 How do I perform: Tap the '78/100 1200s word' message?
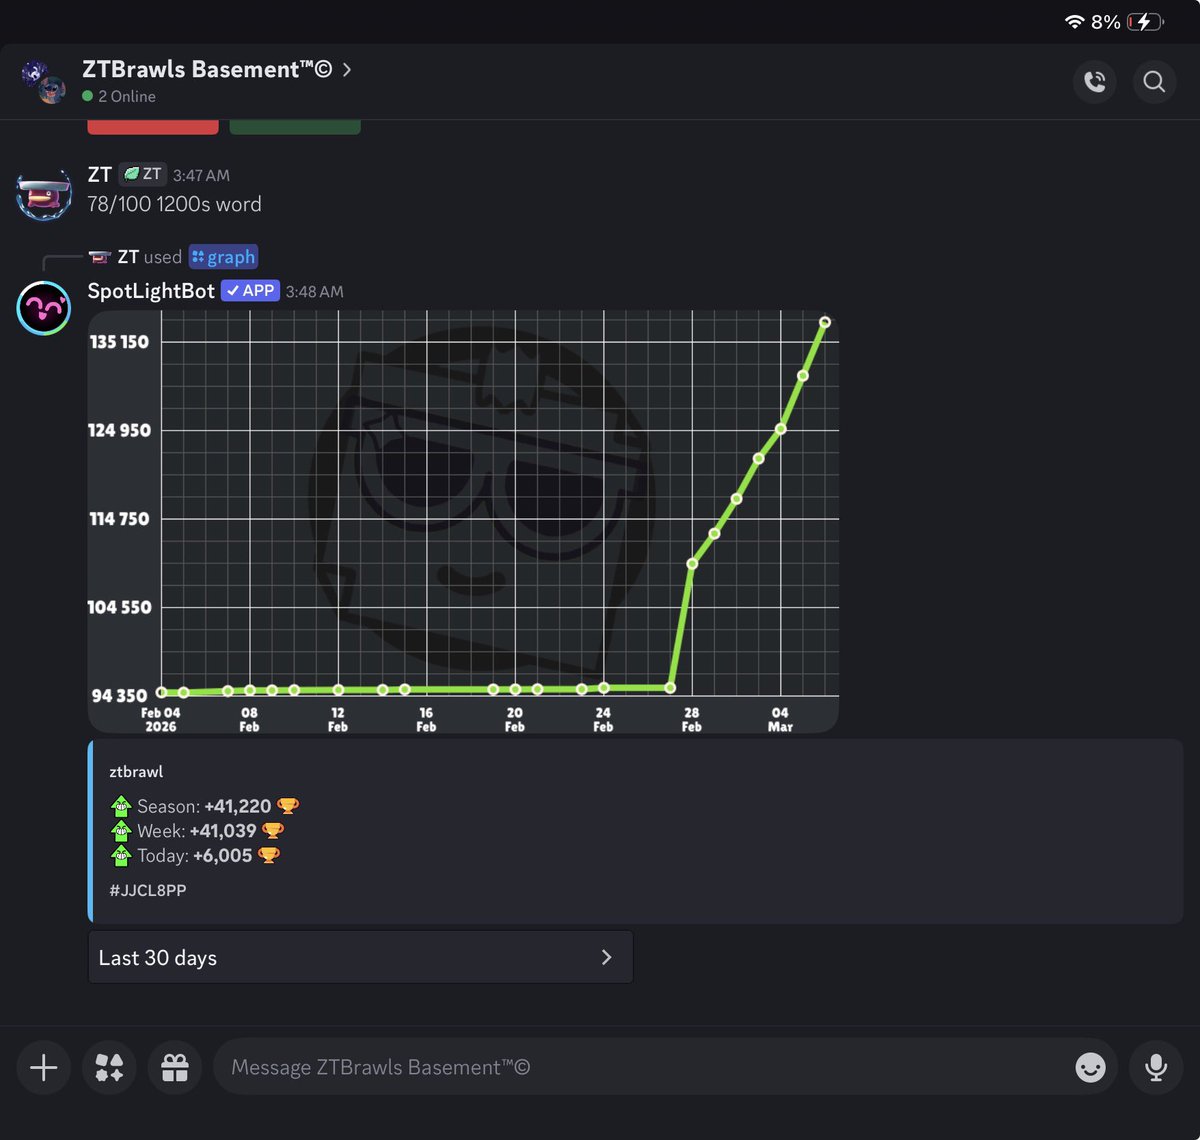(174, 204)
